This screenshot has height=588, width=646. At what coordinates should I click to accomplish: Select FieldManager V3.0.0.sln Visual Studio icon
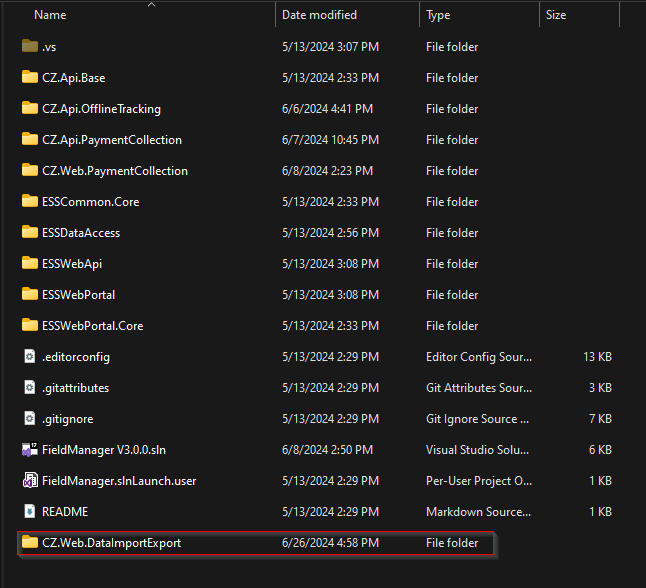[x=30, y=450]
